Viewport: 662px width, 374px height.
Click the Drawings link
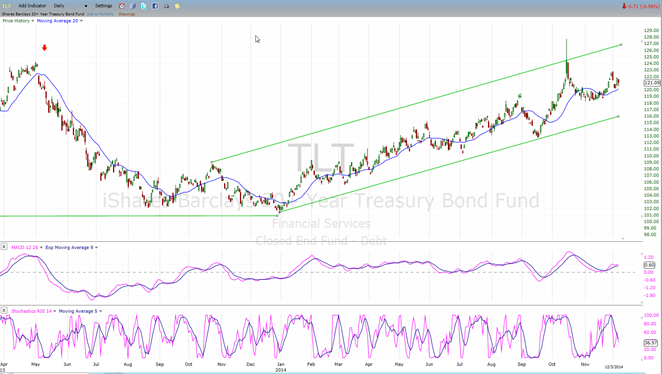coord(127,14)
